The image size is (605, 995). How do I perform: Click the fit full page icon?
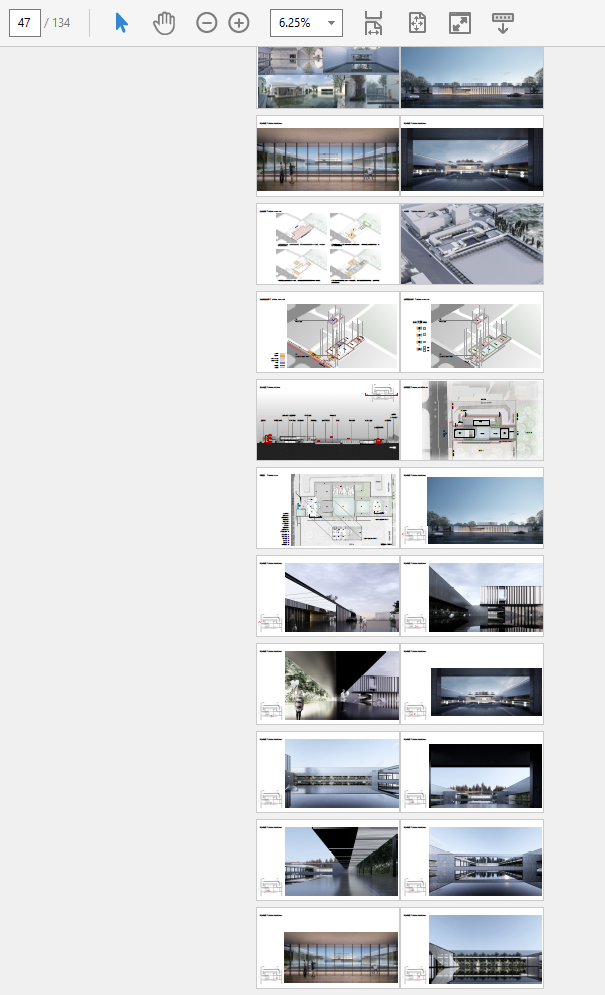tap(417, 23)
